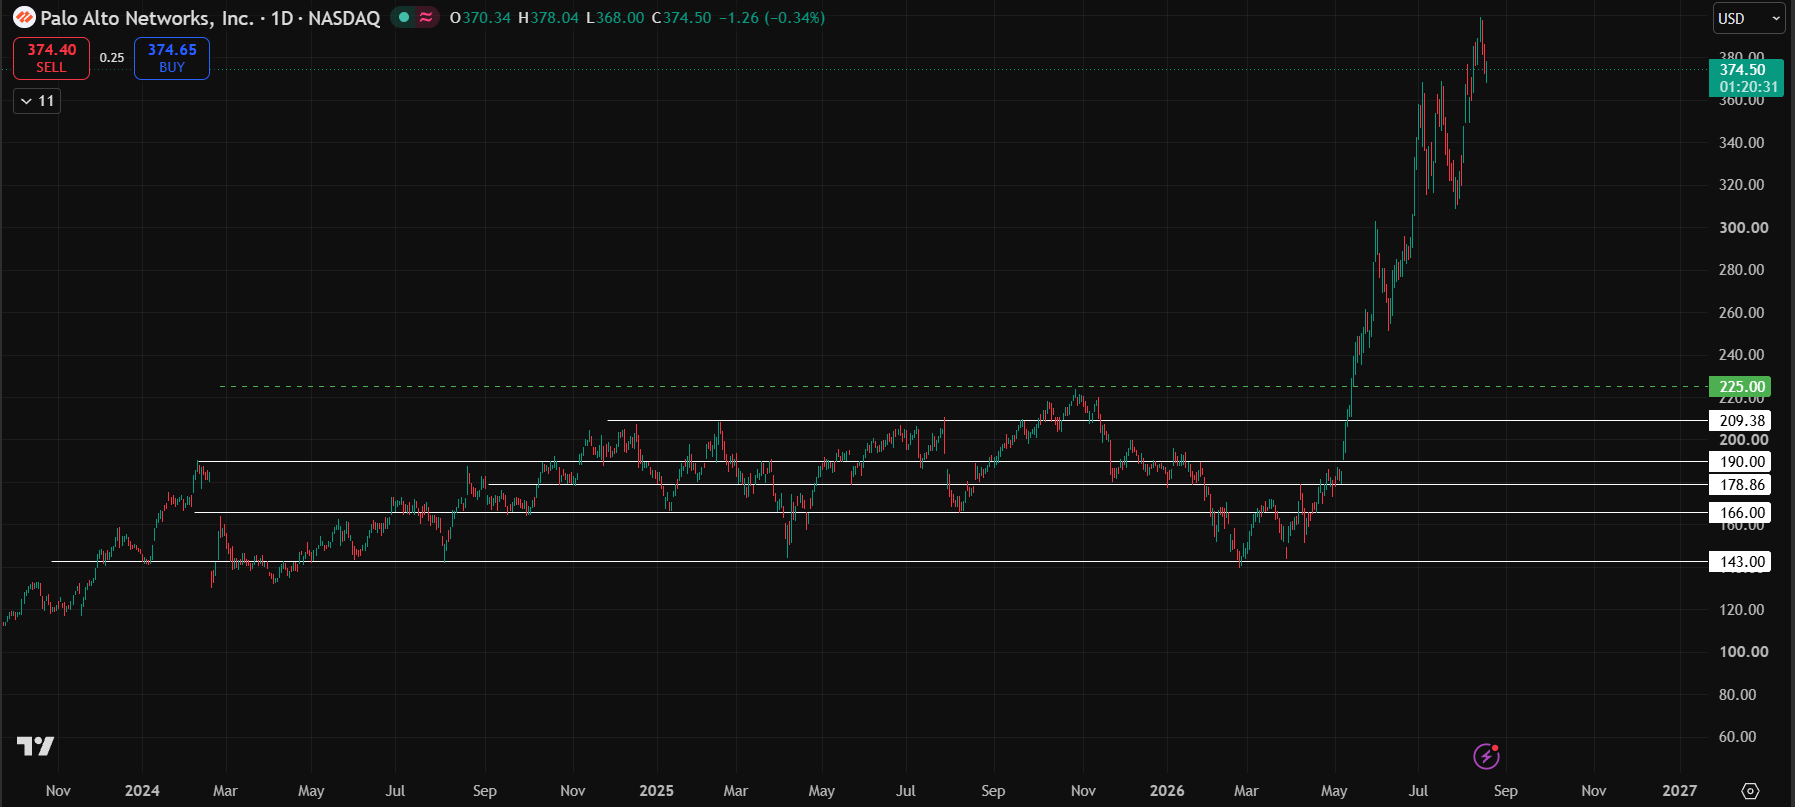Click the 374.40 SELL button

coord(51,58)
